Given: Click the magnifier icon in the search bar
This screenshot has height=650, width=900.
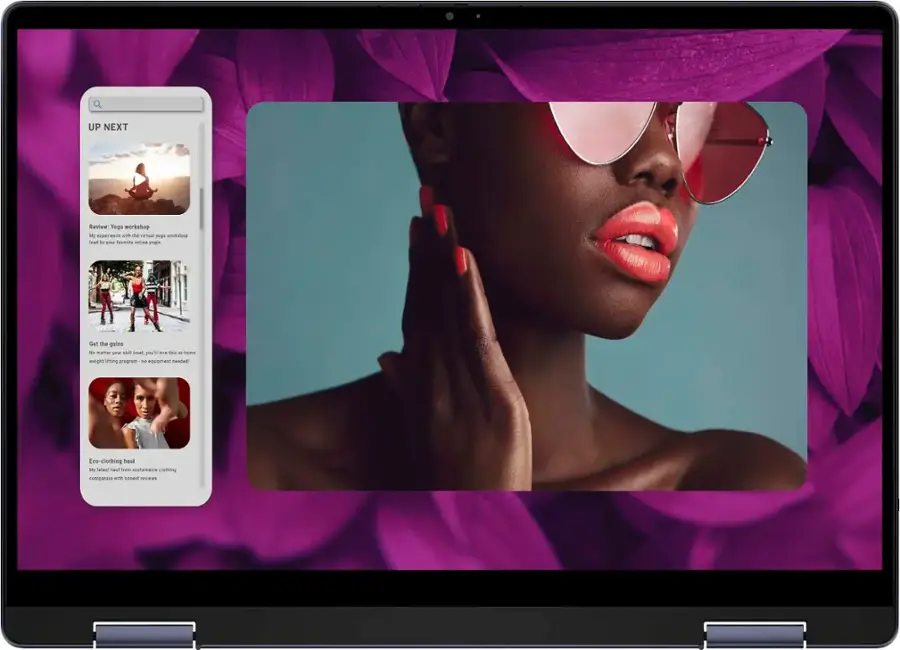Looking at the screenshot, I should 98,104.
